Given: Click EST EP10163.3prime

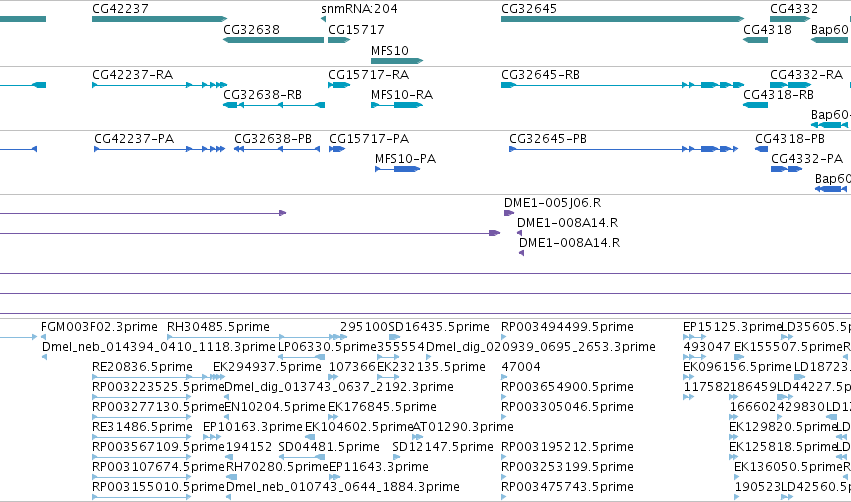Looking at the screenshot, I should pyautogui.click(x=252, y=427).
